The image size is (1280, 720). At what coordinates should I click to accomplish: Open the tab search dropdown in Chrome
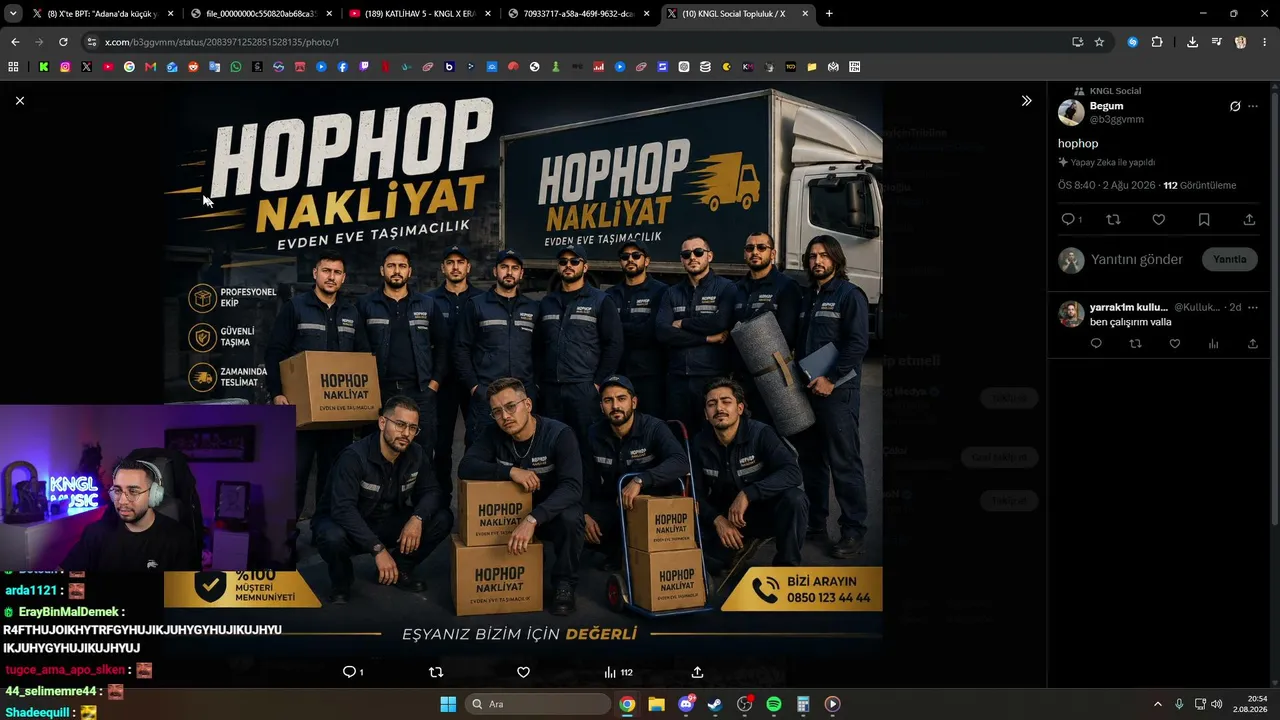coord(13,14)
